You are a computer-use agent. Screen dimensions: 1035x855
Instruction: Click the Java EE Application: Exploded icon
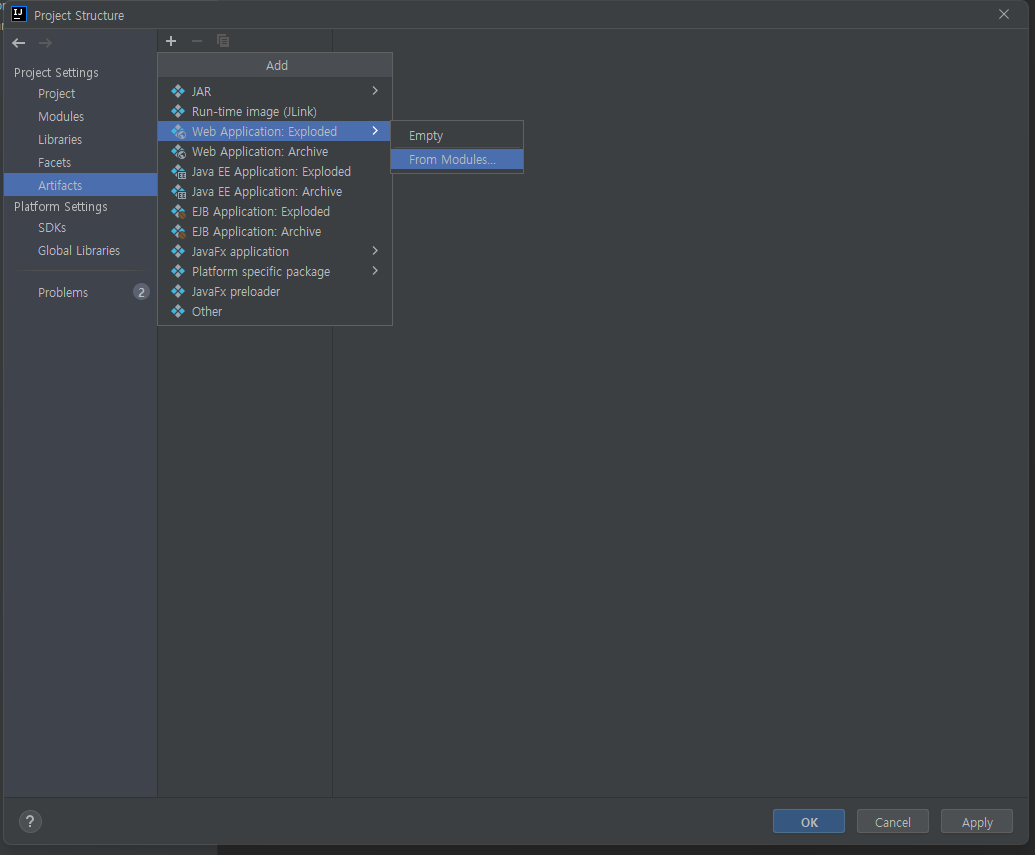pos(178,172)
